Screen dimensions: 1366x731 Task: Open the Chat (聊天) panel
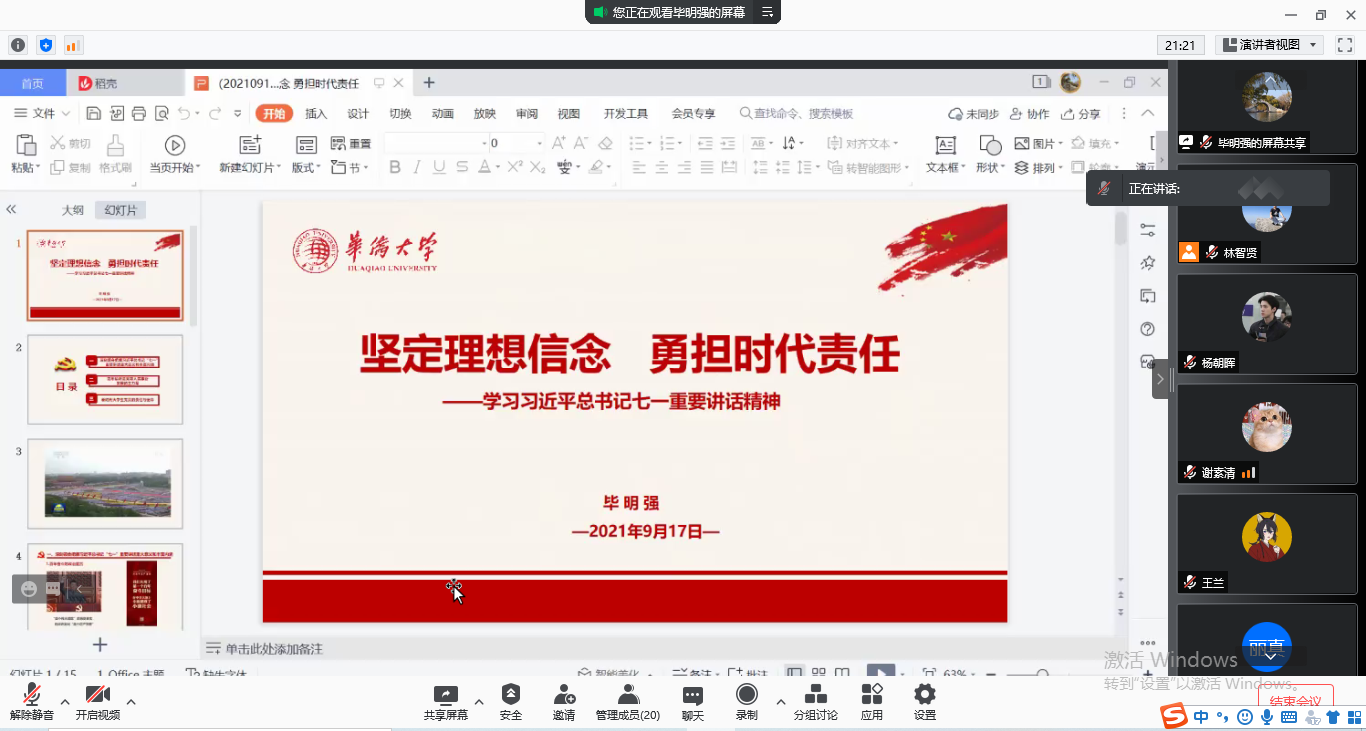click(x=693, y=702)
